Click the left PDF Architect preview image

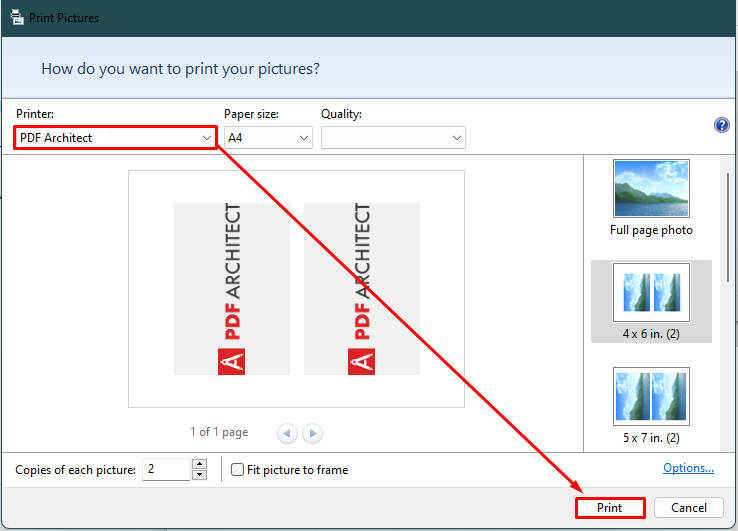(232, 289)
